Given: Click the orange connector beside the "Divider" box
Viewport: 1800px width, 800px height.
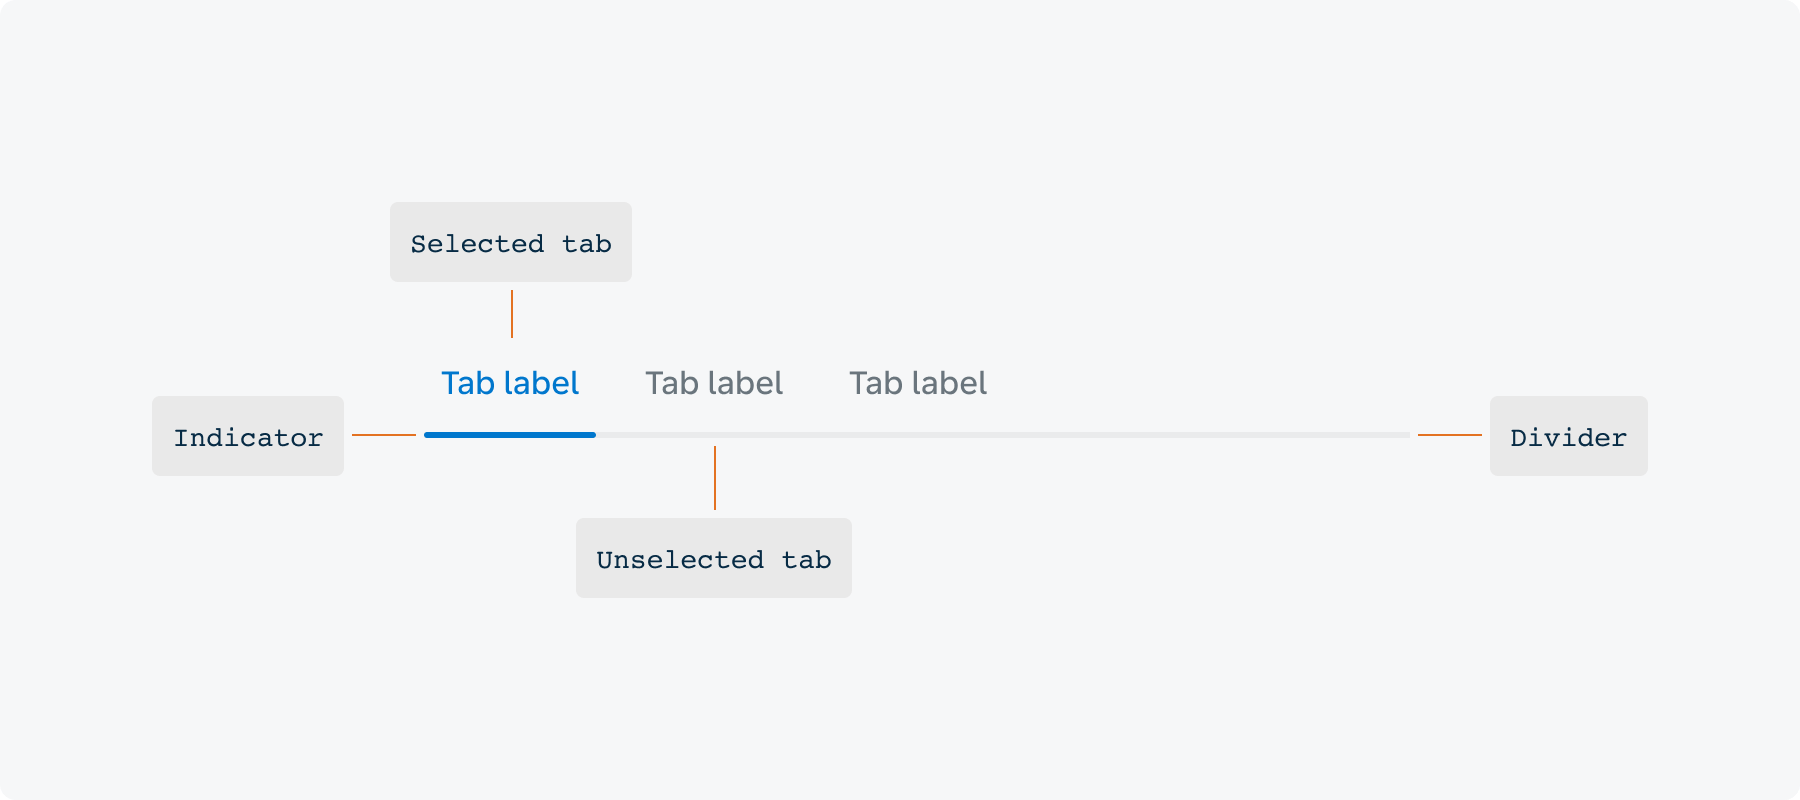Looking at the screenshot, I should pos(1450,435).
